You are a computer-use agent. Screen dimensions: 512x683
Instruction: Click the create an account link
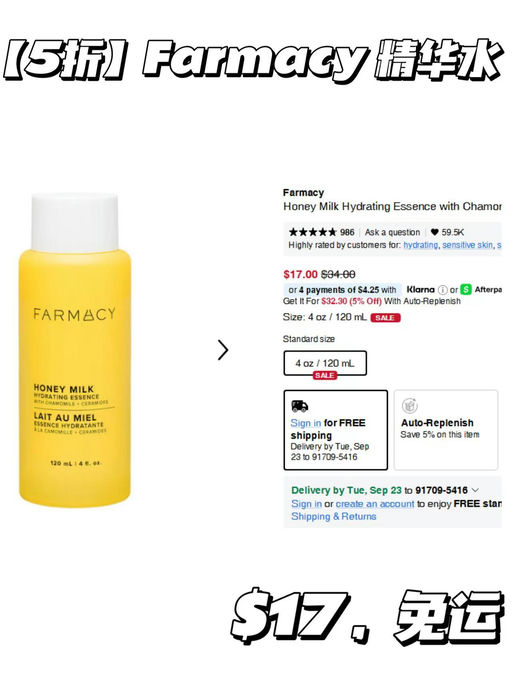pyautogui.click(x=375, y=504)
